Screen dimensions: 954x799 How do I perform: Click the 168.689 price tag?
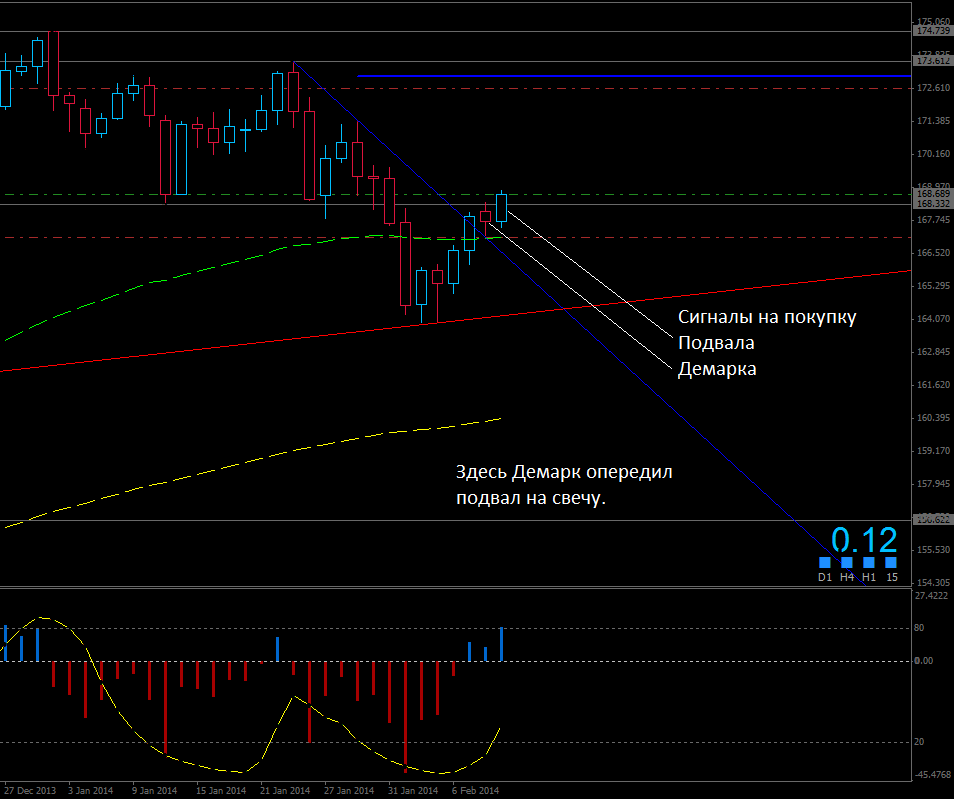933,194
